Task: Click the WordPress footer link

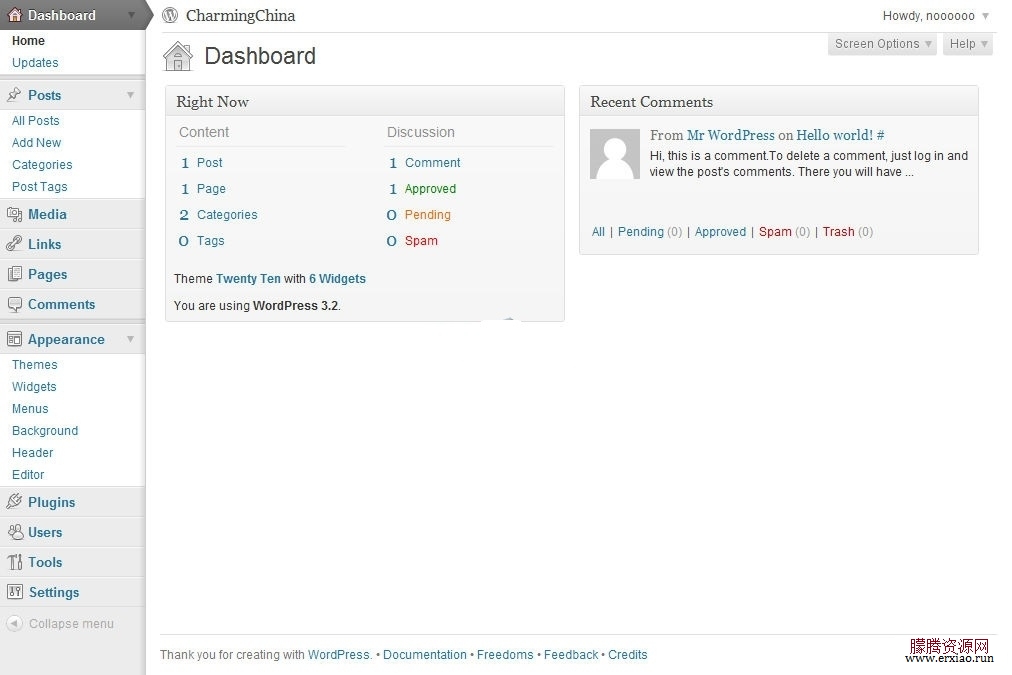Action: tap(338, 654)
